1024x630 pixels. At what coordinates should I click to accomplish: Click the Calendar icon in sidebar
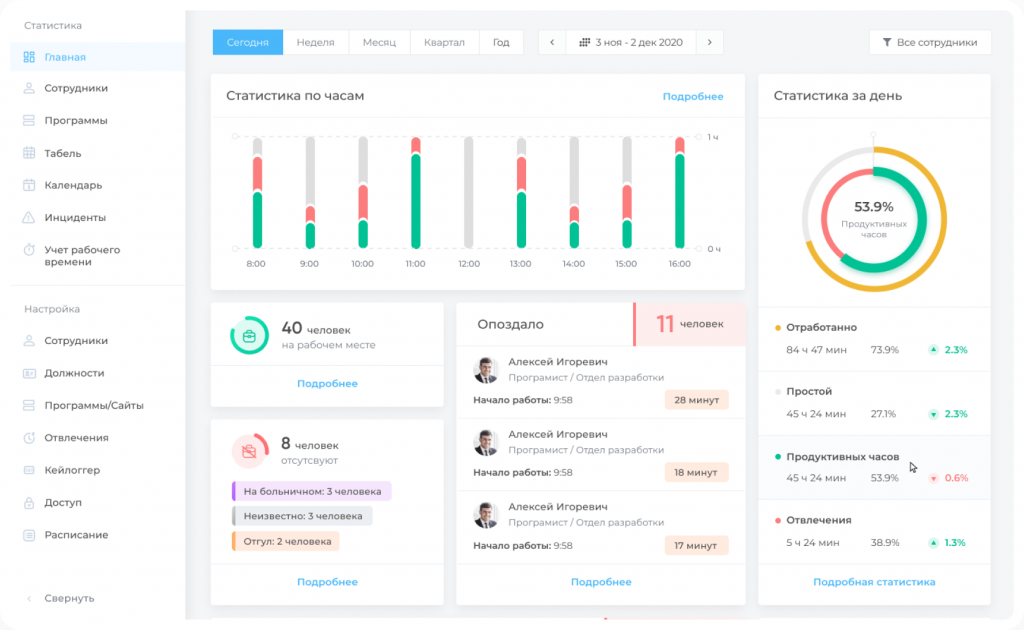pyautogui.click(x=30, y=185)
